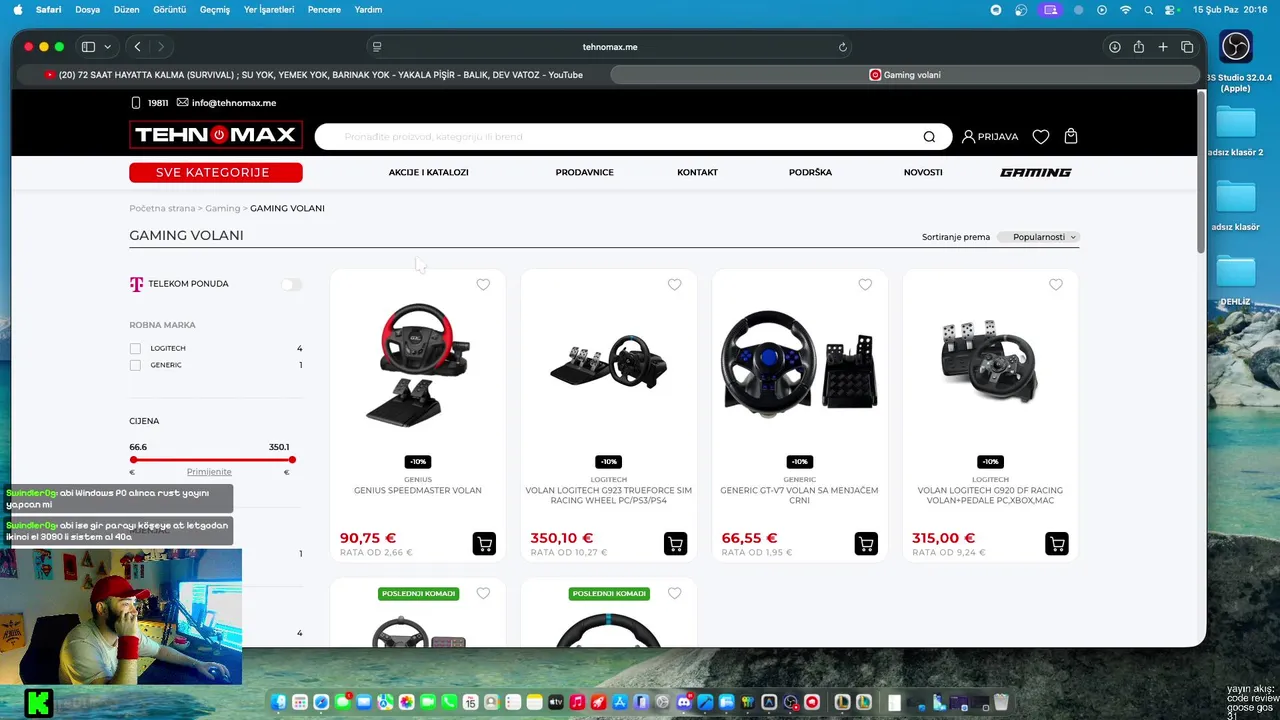Show Safari tab overview icon

1187,47
